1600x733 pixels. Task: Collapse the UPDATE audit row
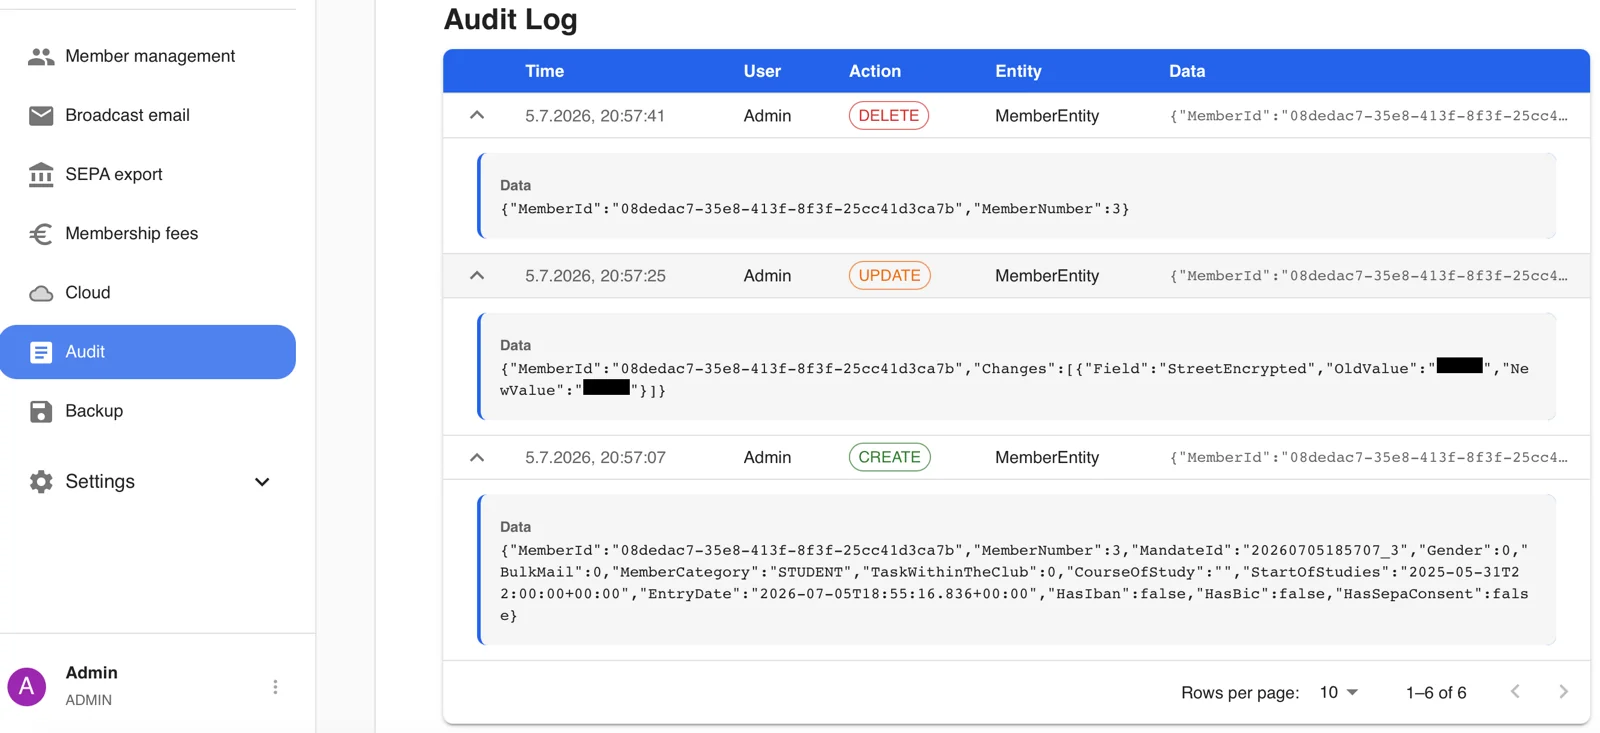coord(477,276)
